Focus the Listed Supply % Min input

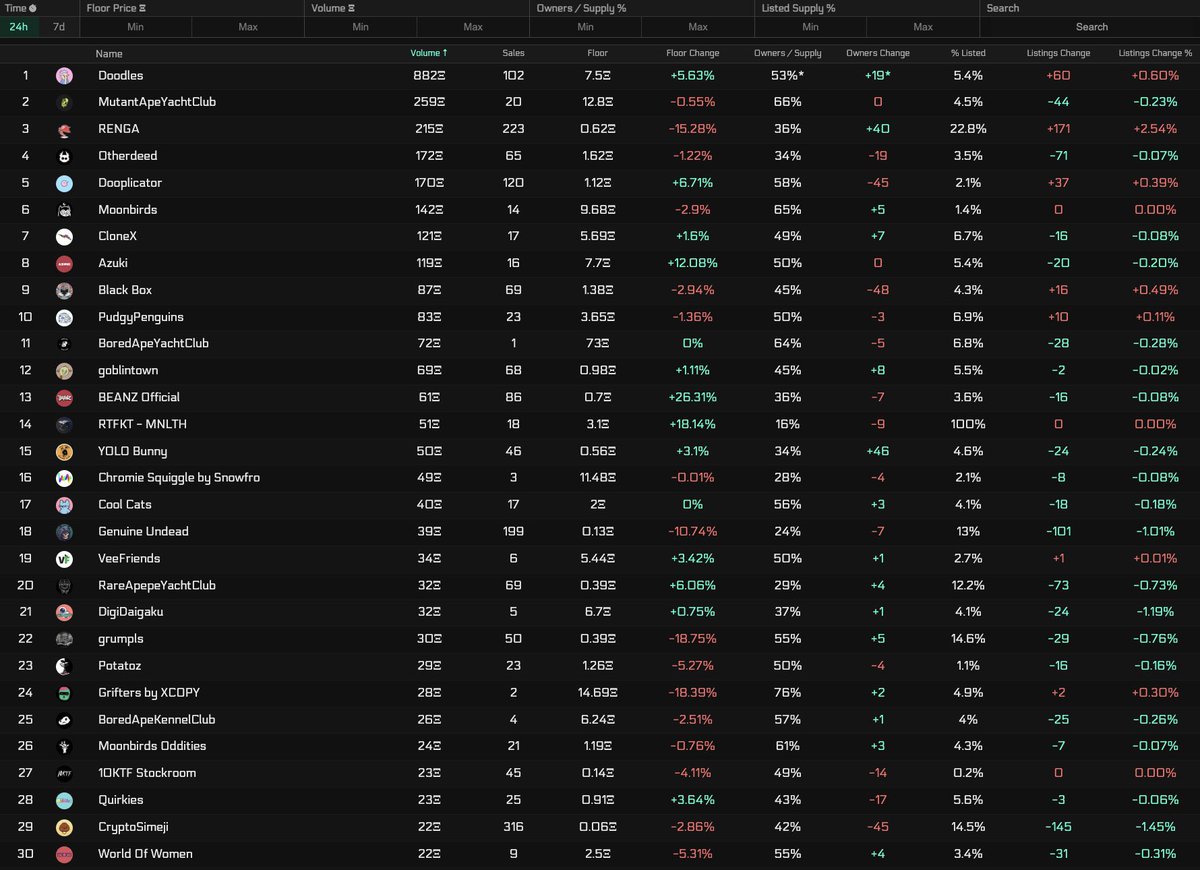(x=810, y=27)
